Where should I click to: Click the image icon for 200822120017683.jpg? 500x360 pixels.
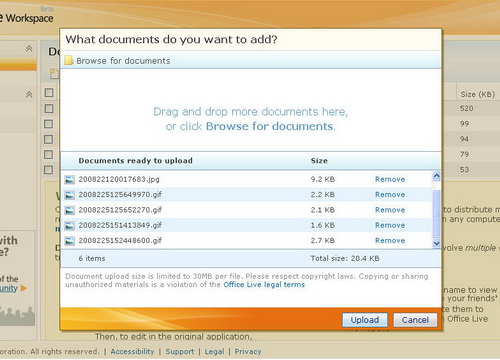[69, 180]
